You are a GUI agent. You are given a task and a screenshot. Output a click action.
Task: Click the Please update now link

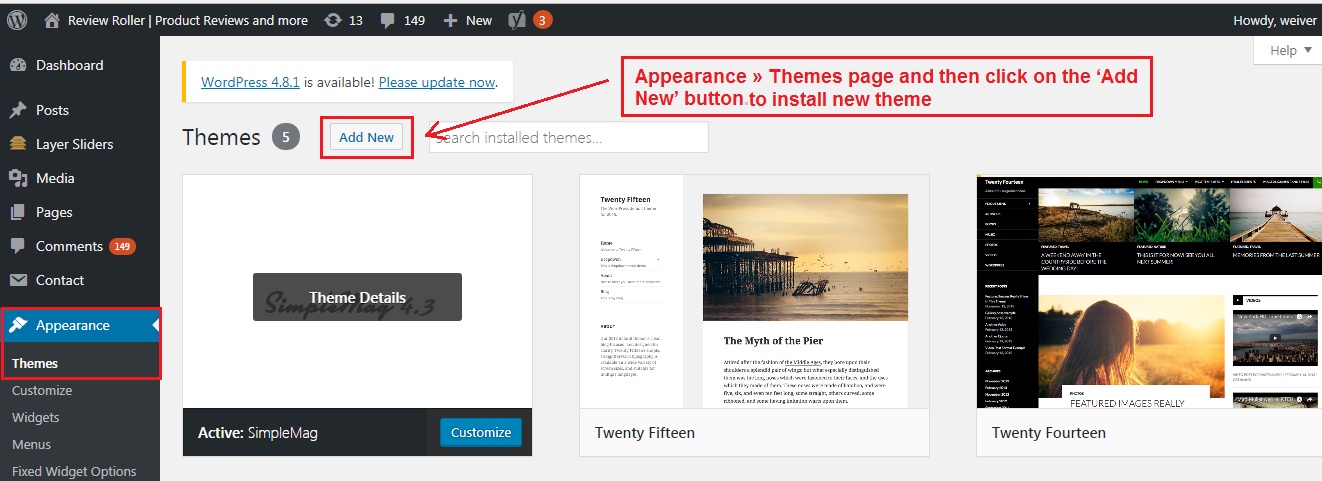coord(437,82)
